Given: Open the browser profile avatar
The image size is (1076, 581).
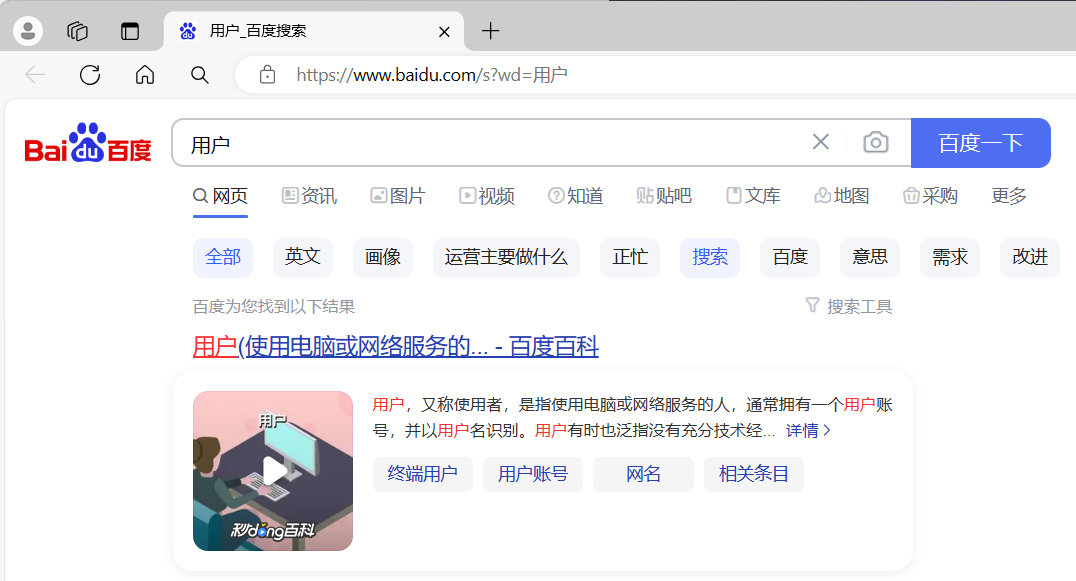Looking at the screenshot, I should point(28,31).
